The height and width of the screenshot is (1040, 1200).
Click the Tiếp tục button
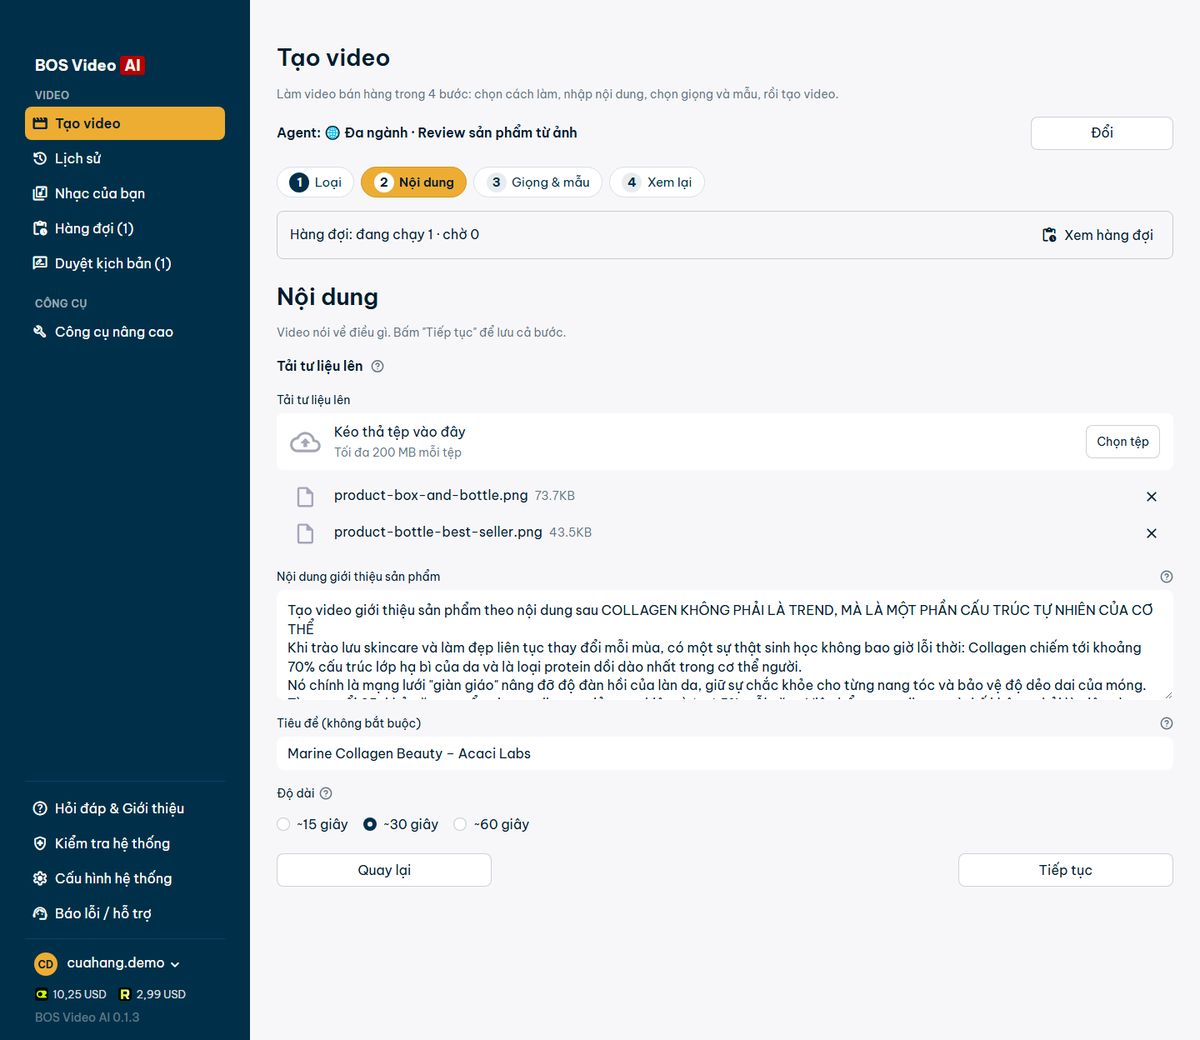tap(1065, 870)
